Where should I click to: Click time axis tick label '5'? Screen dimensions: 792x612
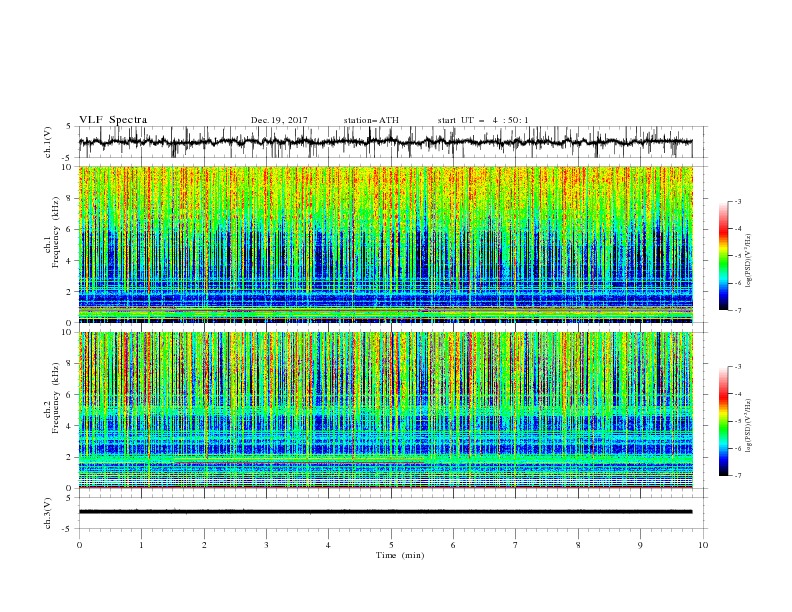(391, 545)
